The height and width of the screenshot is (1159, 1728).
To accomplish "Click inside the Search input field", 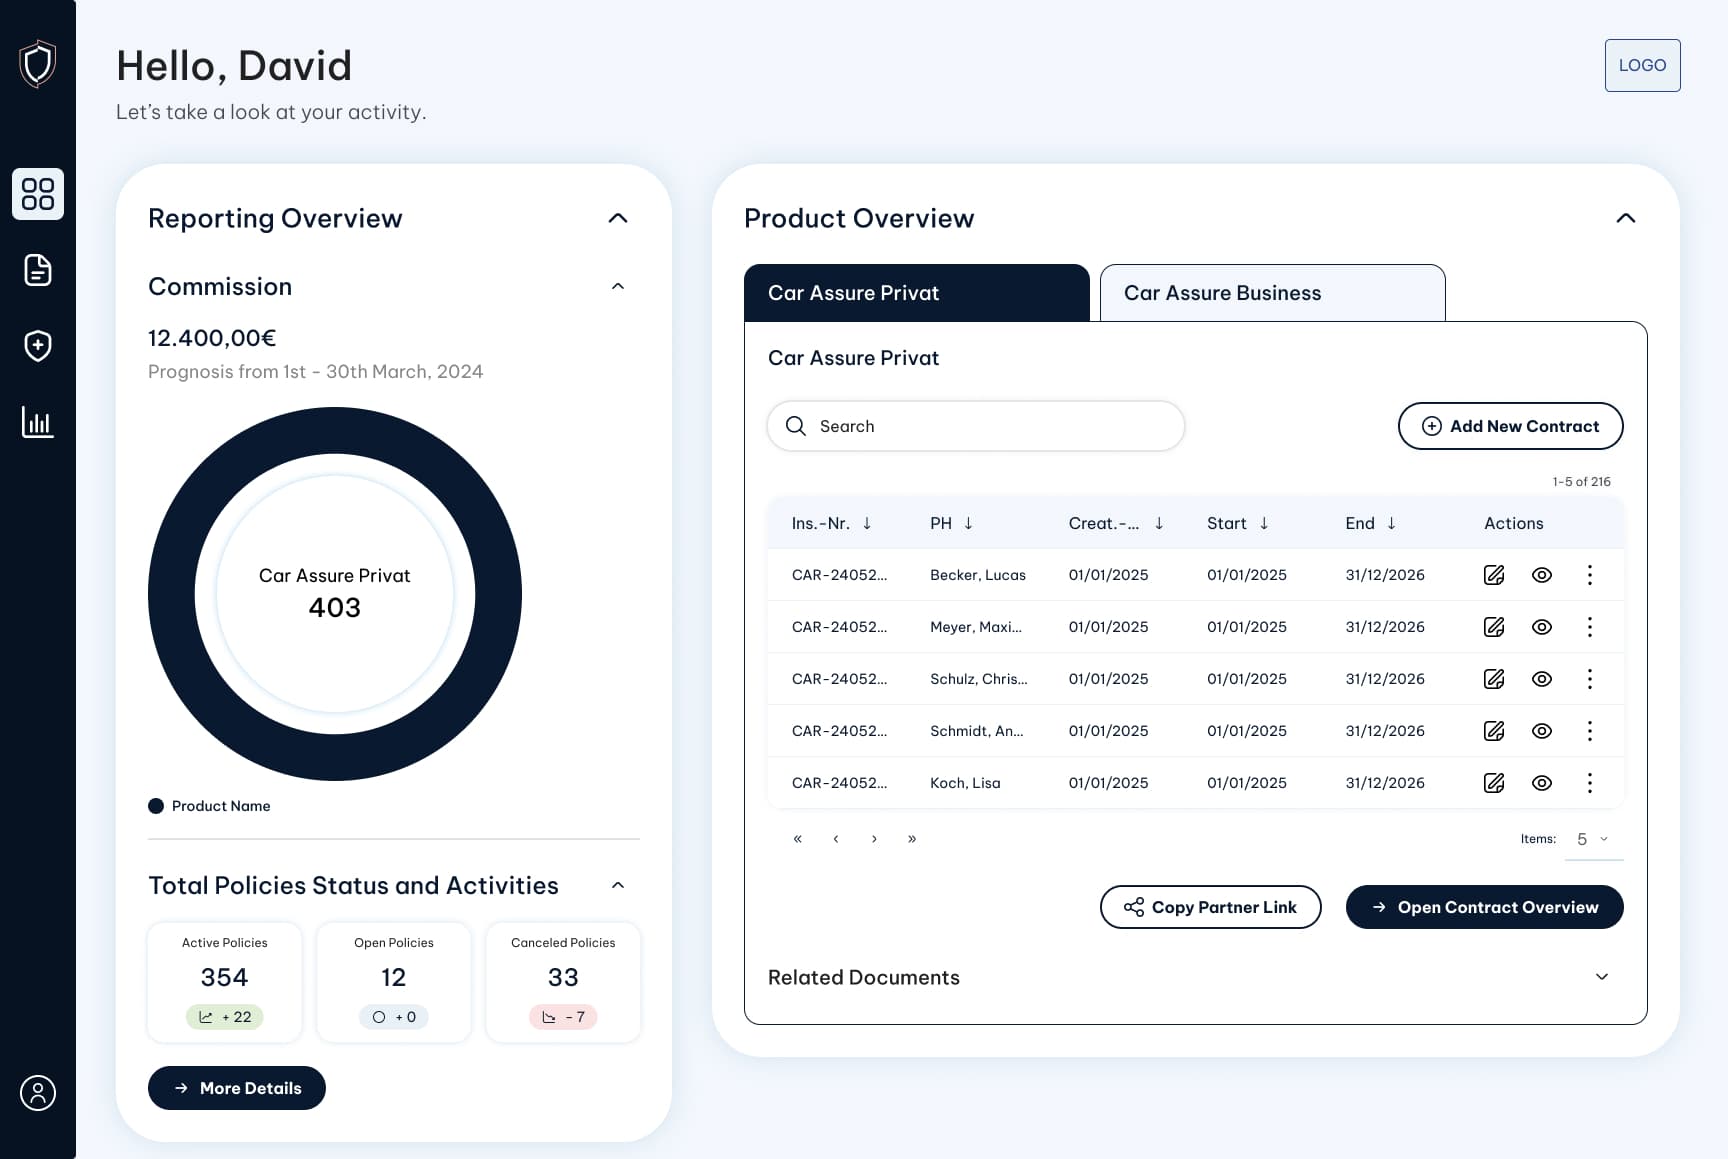I will [975, 426].
